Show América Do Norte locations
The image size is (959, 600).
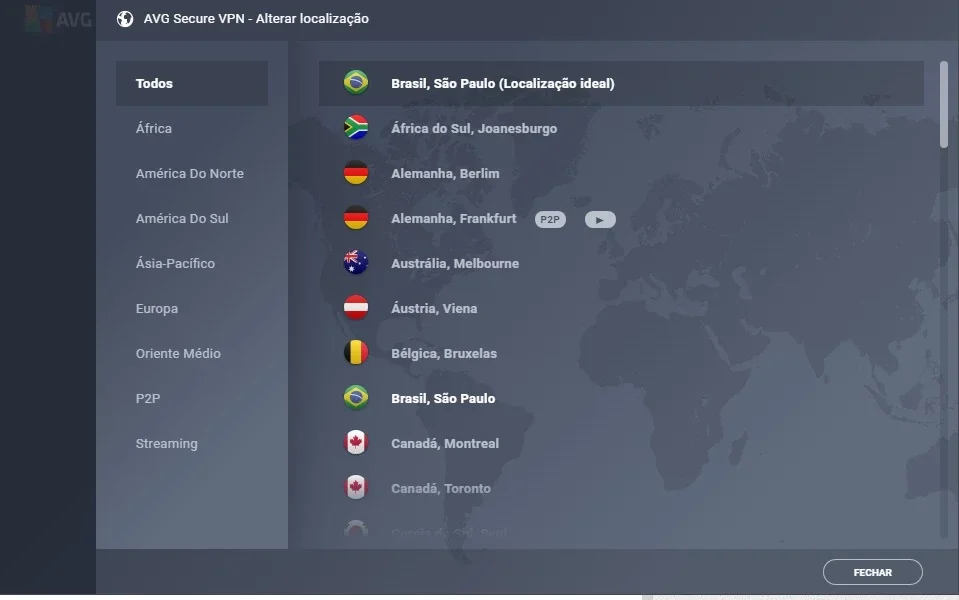click(x=192, y=174)
